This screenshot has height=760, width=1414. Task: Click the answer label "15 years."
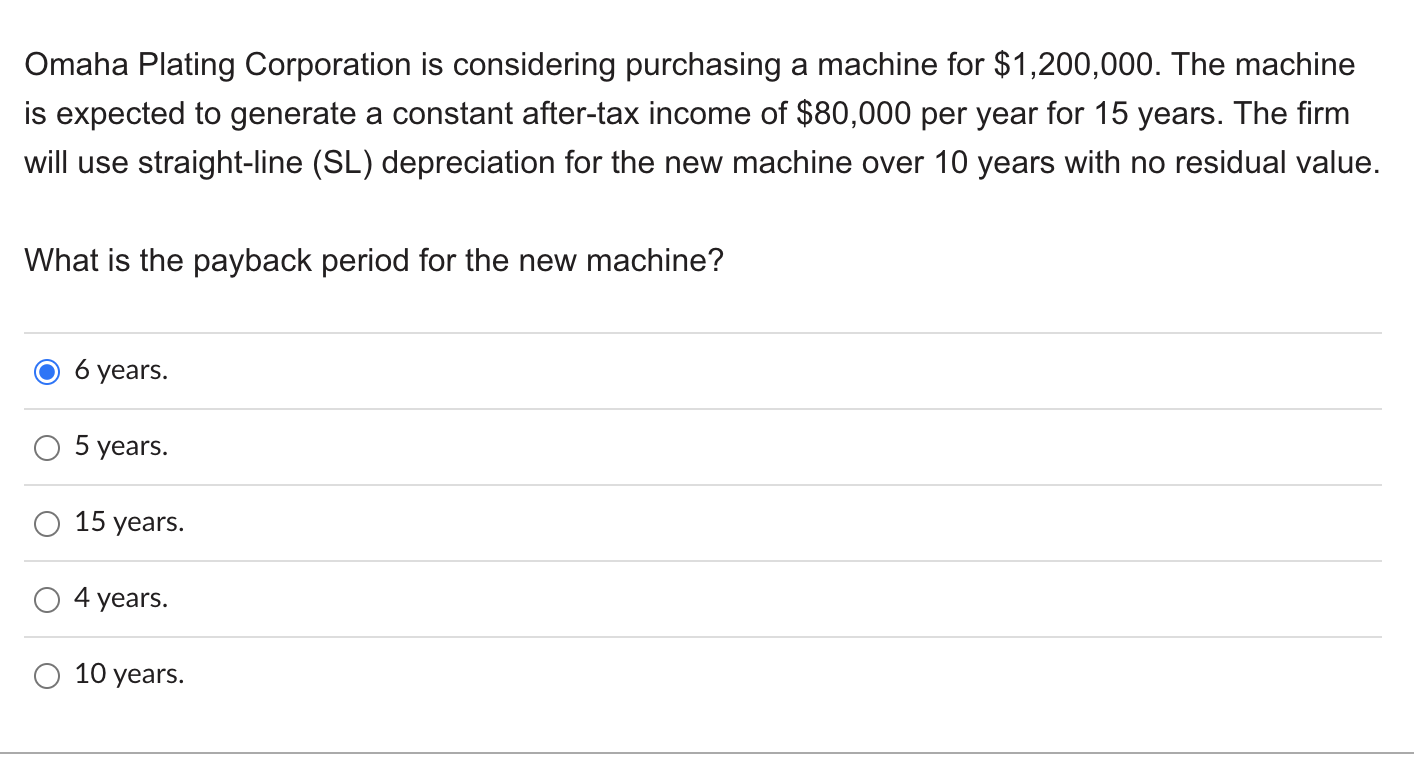[x=128, y=522]
